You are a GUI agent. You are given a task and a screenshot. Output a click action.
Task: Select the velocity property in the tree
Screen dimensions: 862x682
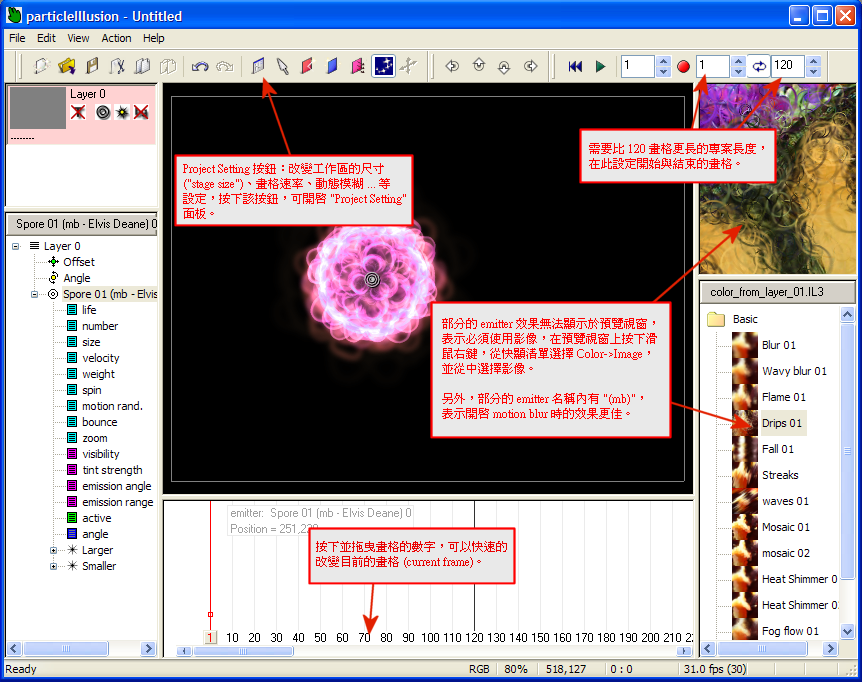pyautogui.click(x=100, y=358)
